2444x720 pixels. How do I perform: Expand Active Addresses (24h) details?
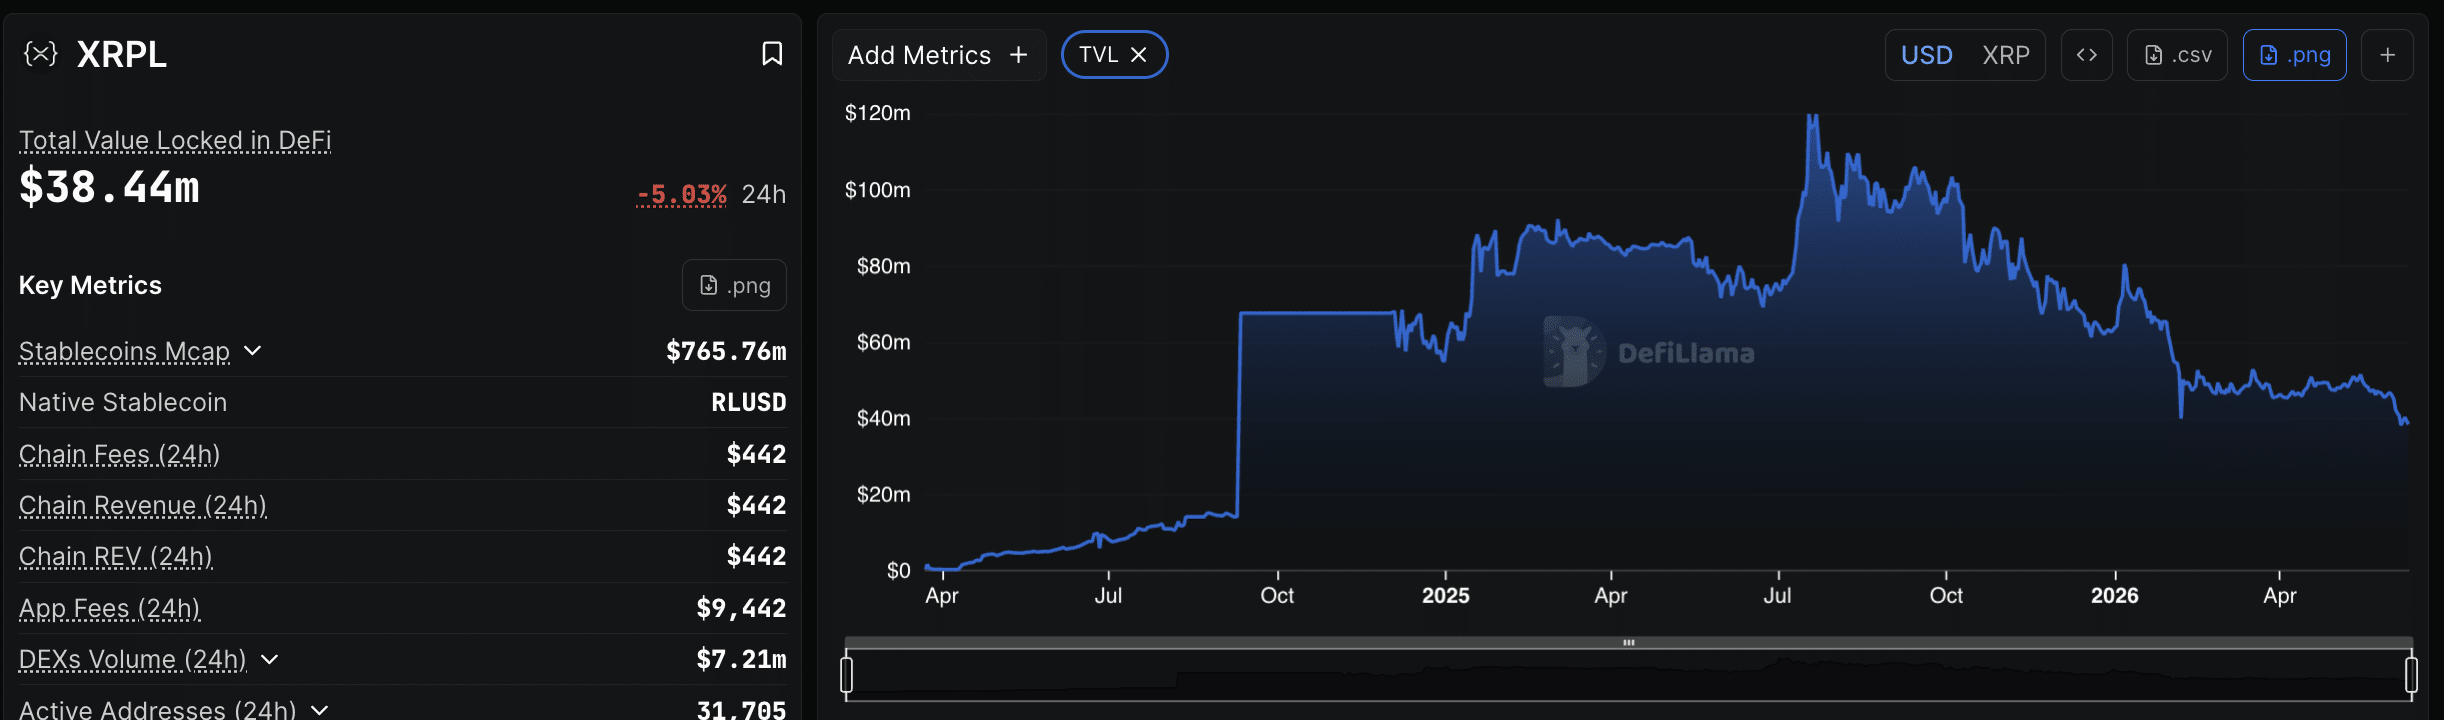(320, 710)
